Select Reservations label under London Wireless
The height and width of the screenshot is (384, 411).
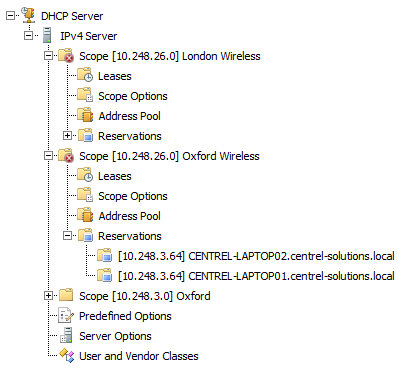[130, 136]
